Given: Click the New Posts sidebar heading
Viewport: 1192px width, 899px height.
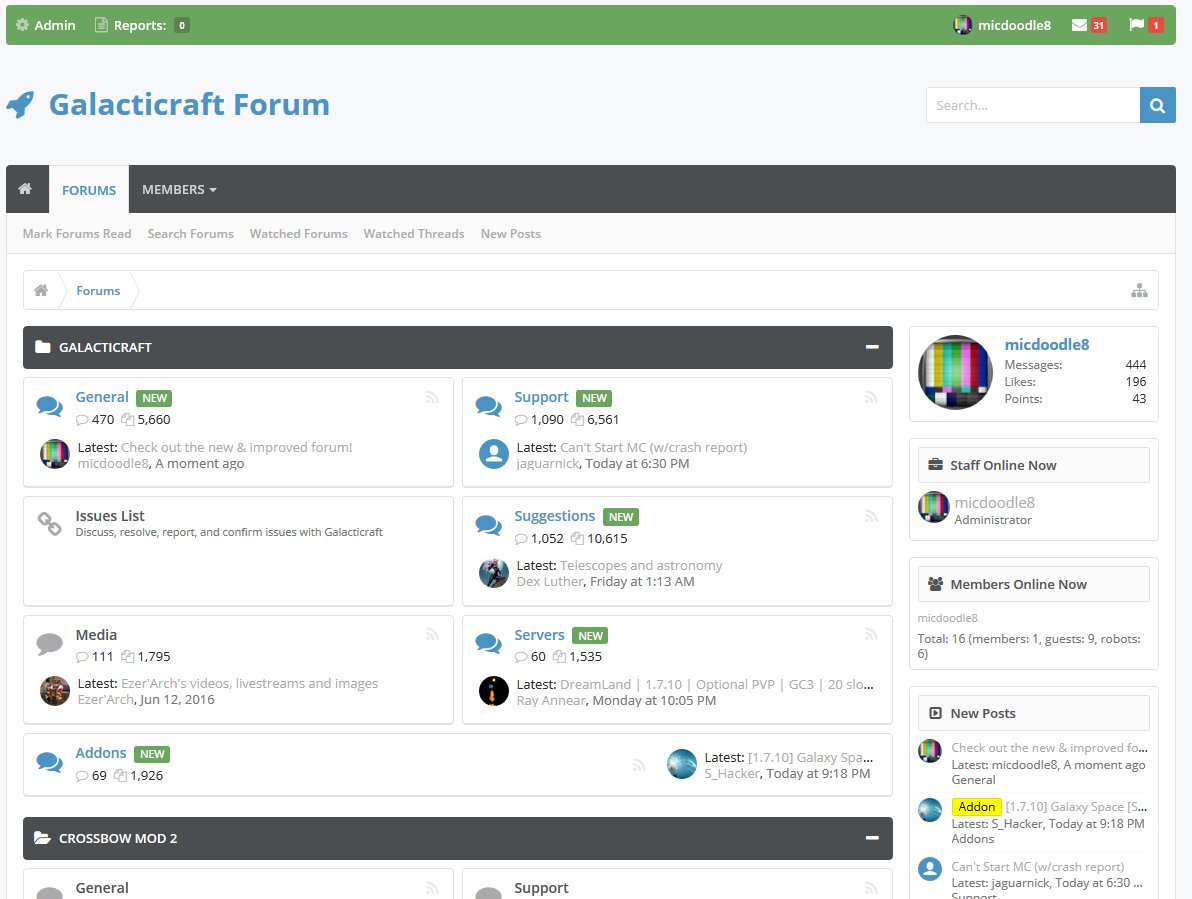Looking at the screenshot, I should click(x=982, y=714).
